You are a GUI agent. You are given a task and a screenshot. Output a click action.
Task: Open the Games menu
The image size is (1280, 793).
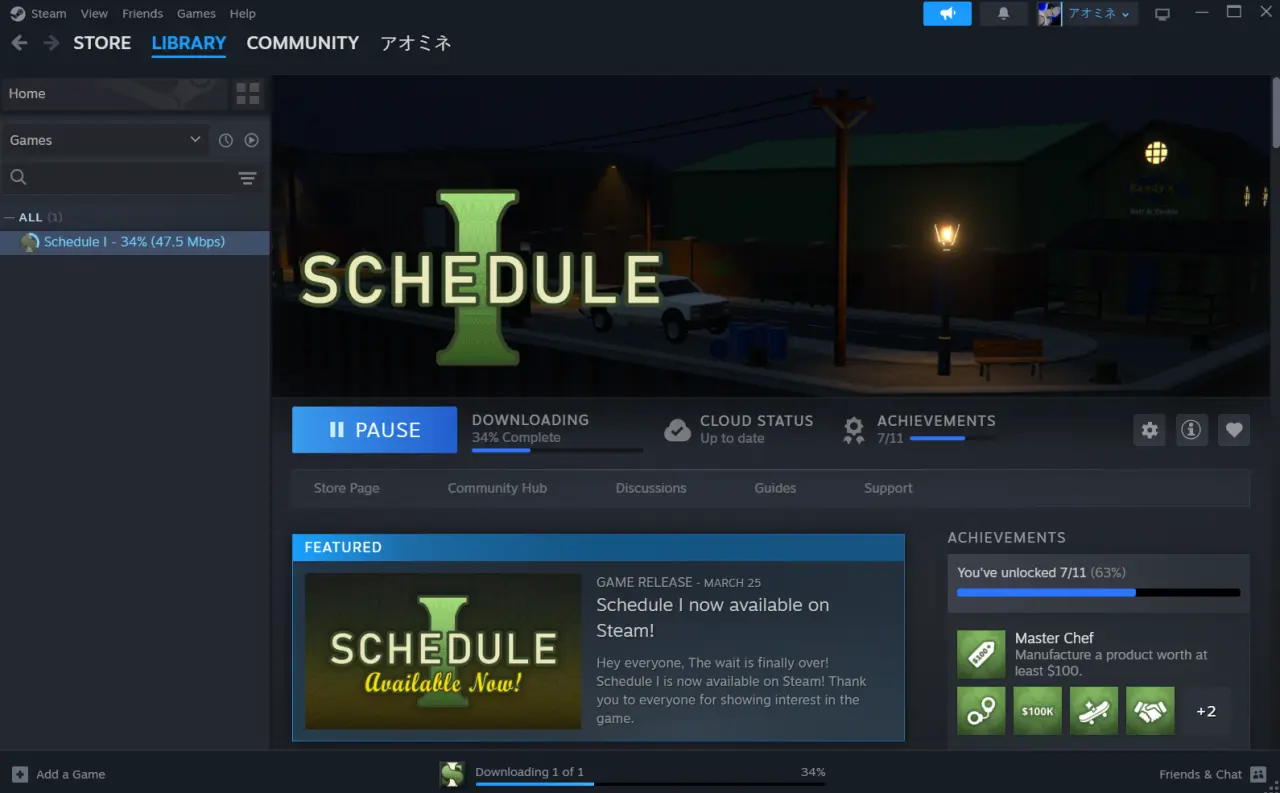(196, 14)
